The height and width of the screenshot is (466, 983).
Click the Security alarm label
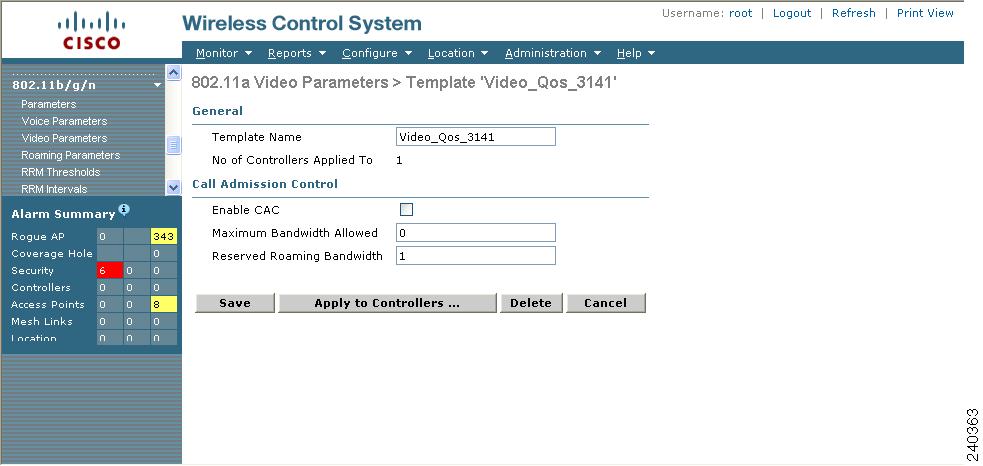(x=33, y=270)
